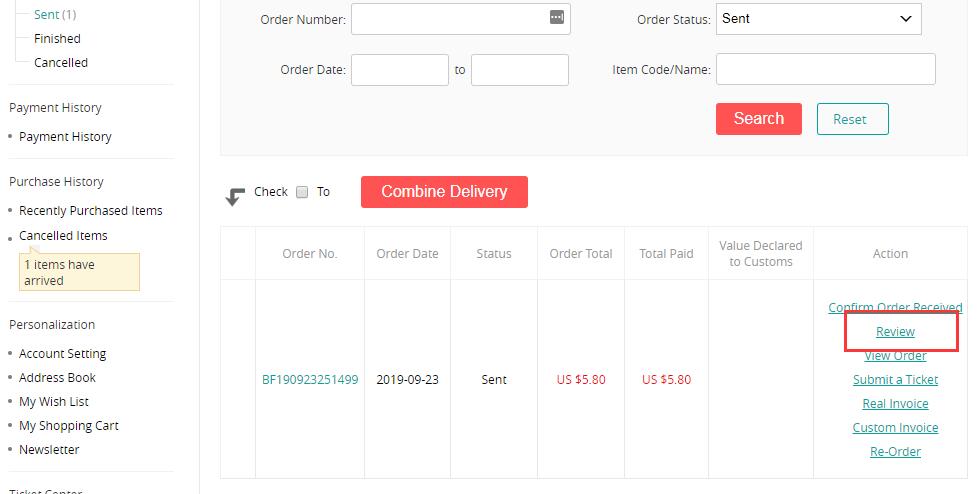Image resolution: width=979 pixels, height=494 pixels.
Task: Open the Review link for the order
Action: (895, 332)
